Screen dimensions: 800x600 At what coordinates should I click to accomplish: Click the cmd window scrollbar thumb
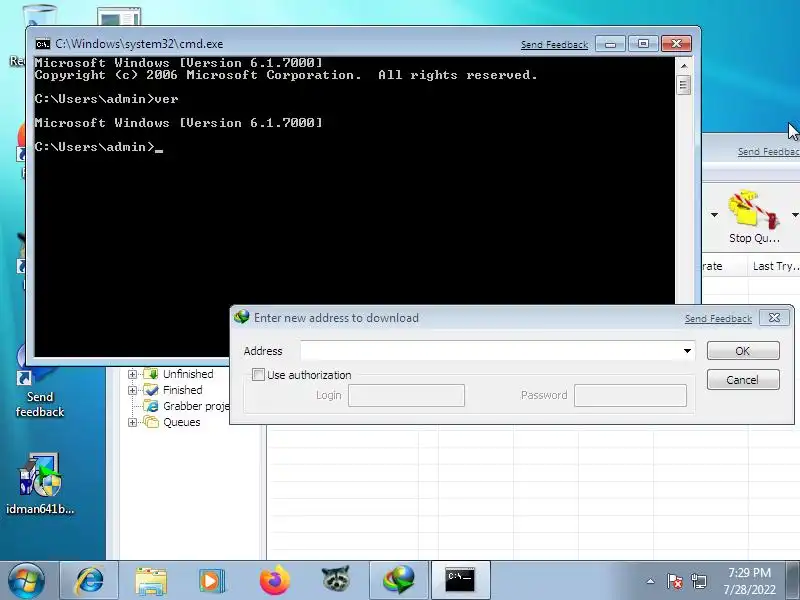(x=684, y=85)
